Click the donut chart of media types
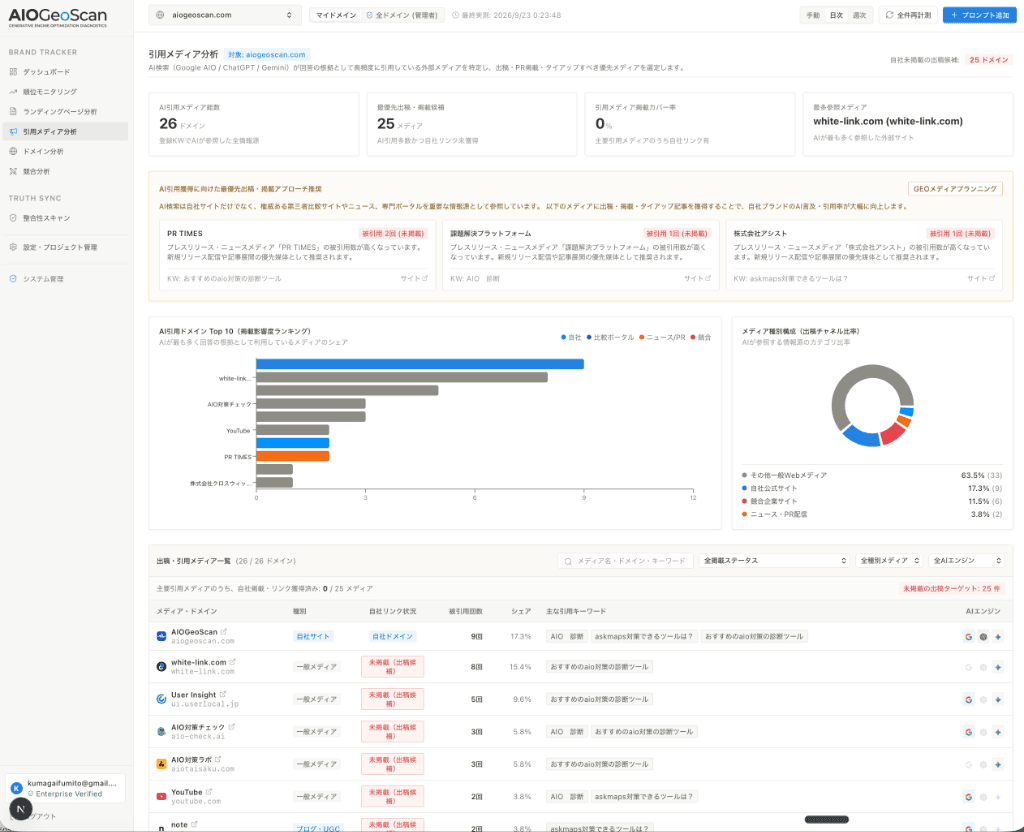The width and height of the screenshot is (1024, 832). click(872, 406)
